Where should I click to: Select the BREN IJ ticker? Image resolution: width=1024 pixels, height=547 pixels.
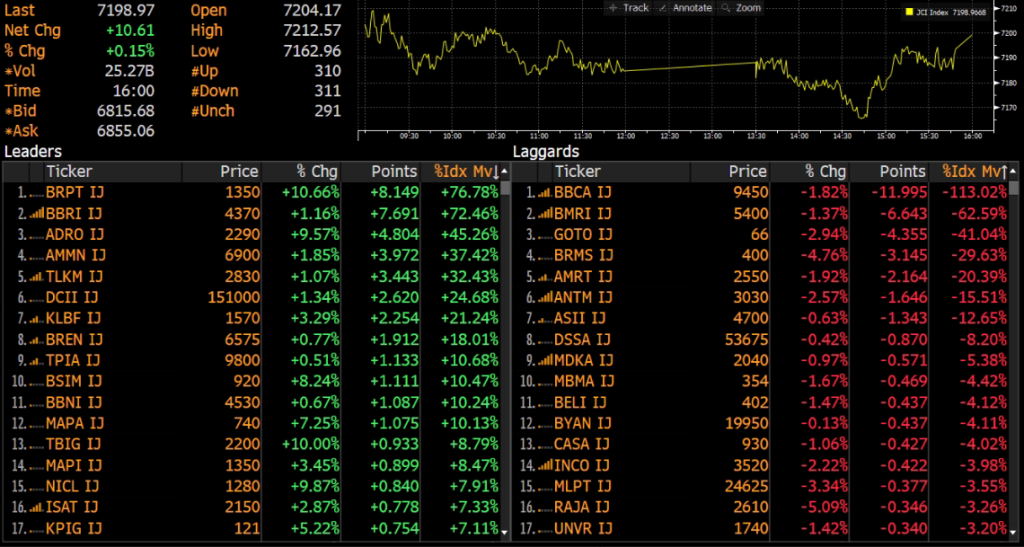[74, 339]
